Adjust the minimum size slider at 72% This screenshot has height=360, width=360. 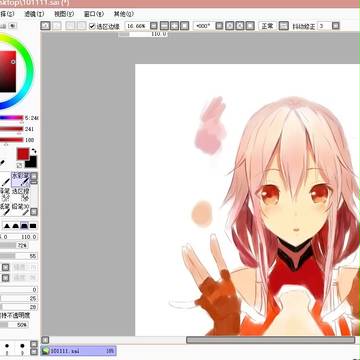pos(14,246)
